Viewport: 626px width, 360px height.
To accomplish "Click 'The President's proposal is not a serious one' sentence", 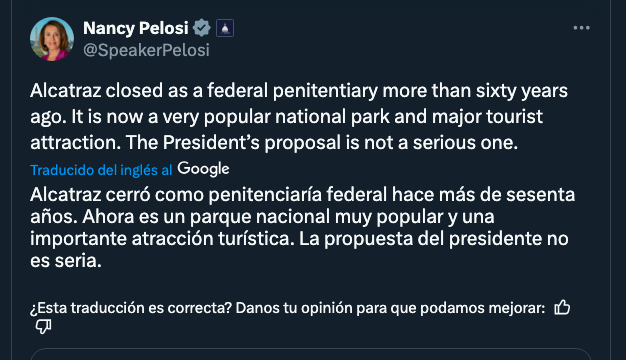I will tap(322, 142).
